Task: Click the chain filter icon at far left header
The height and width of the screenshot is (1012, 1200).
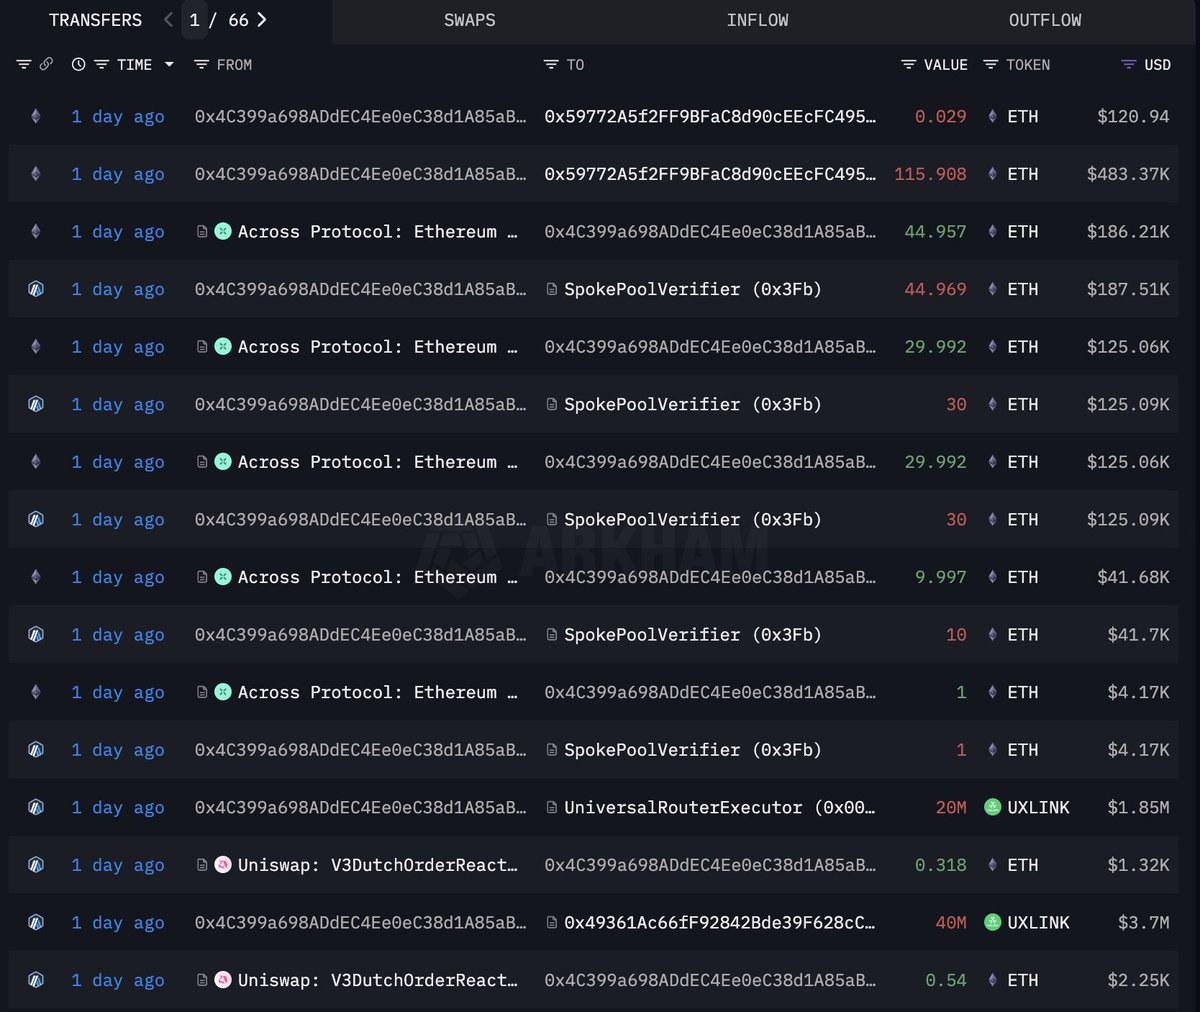Action: pyautogui.click(x=24, y=64)
